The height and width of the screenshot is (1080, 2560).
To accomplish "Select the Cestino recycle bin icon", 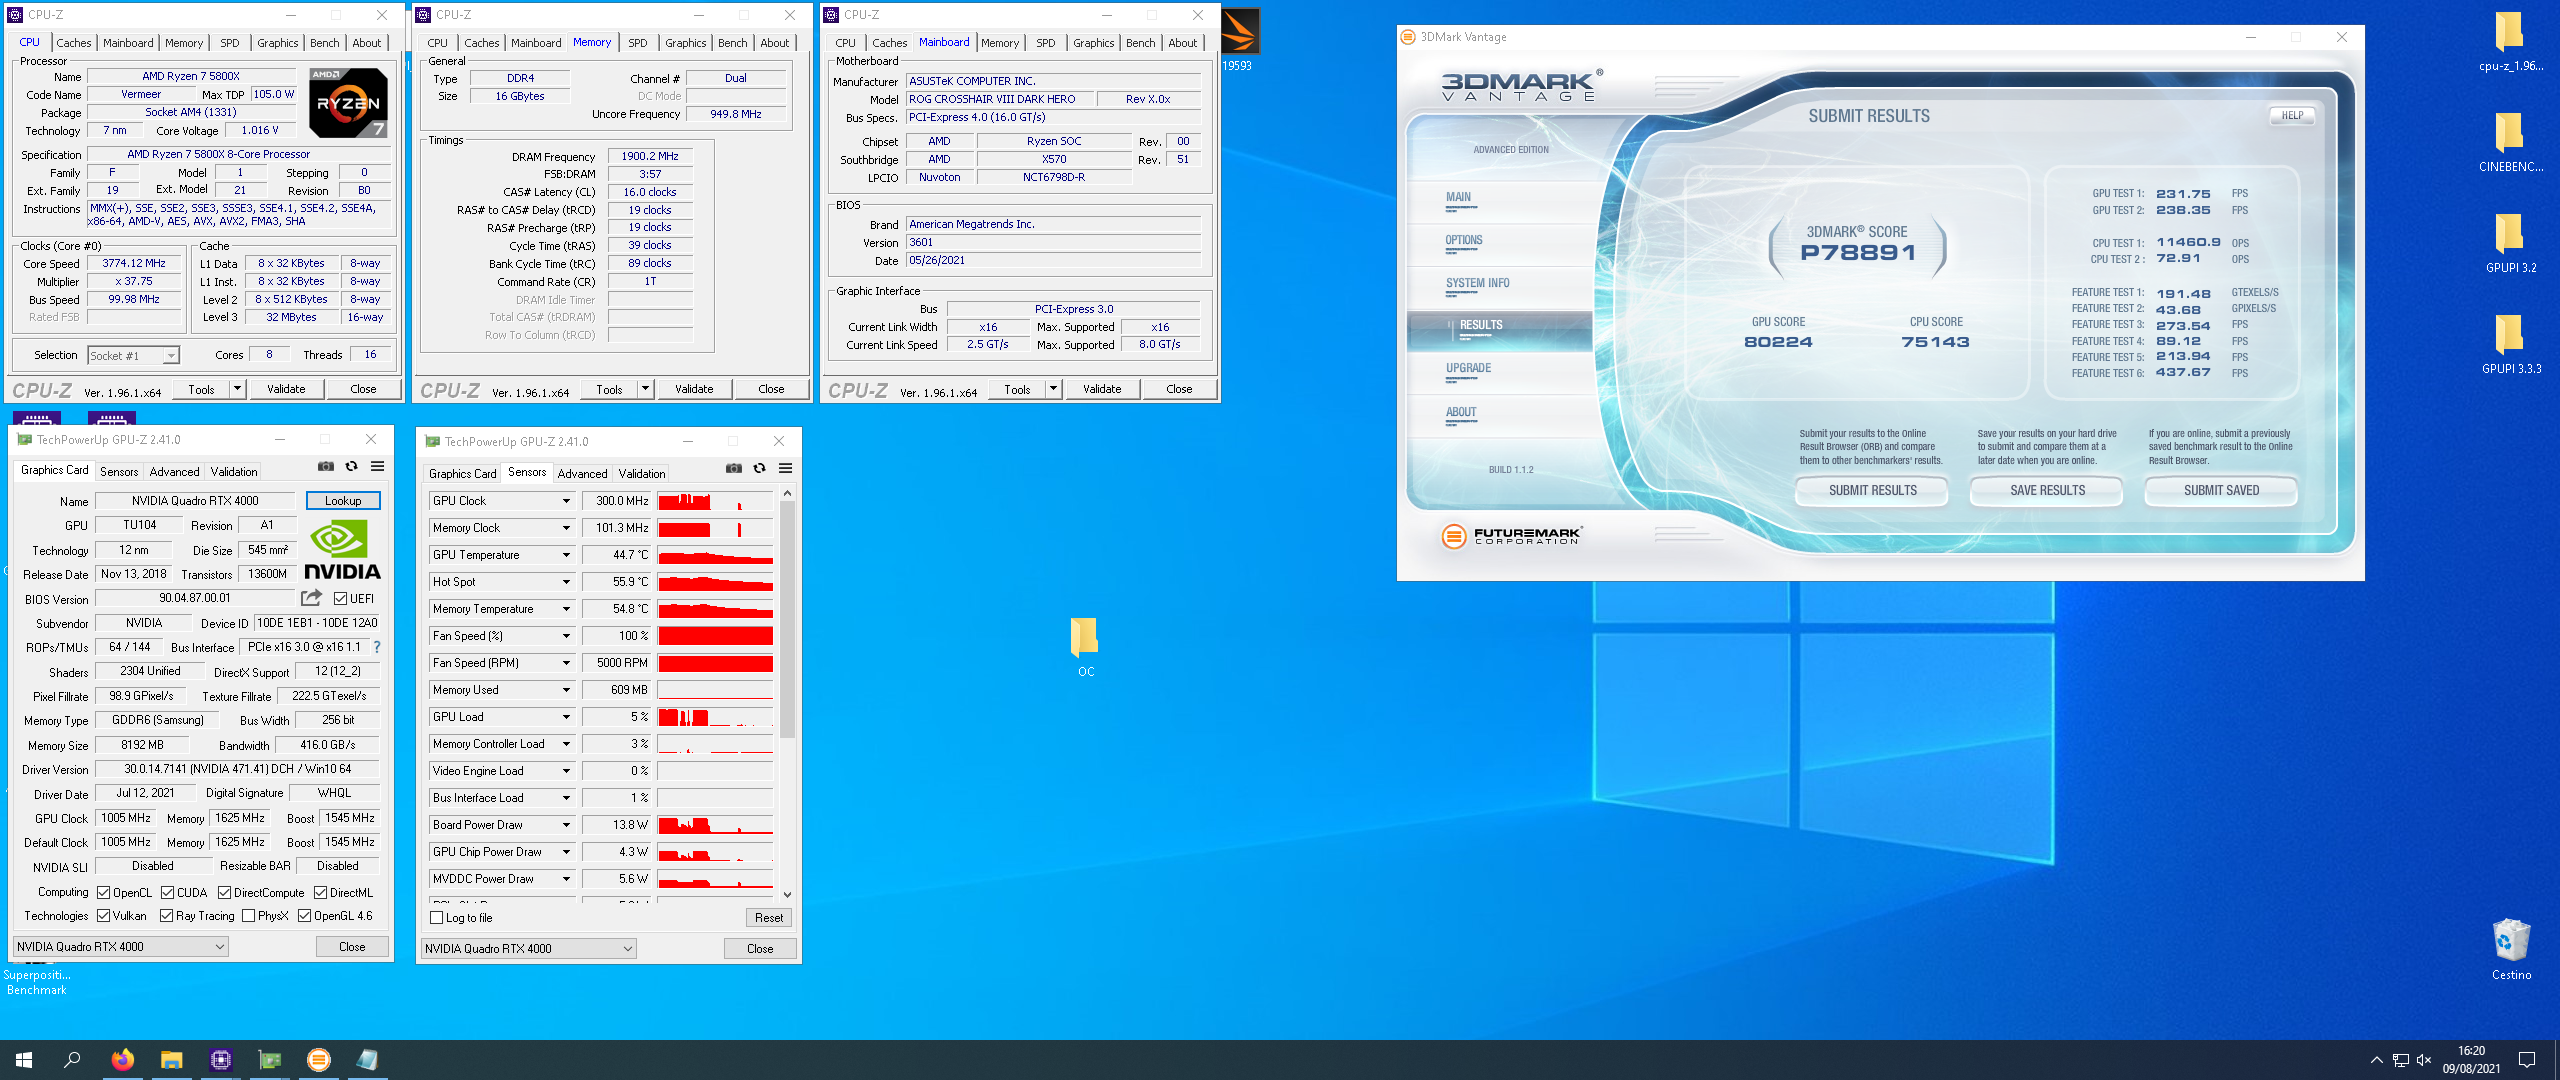I will (x=2511, y=950).
